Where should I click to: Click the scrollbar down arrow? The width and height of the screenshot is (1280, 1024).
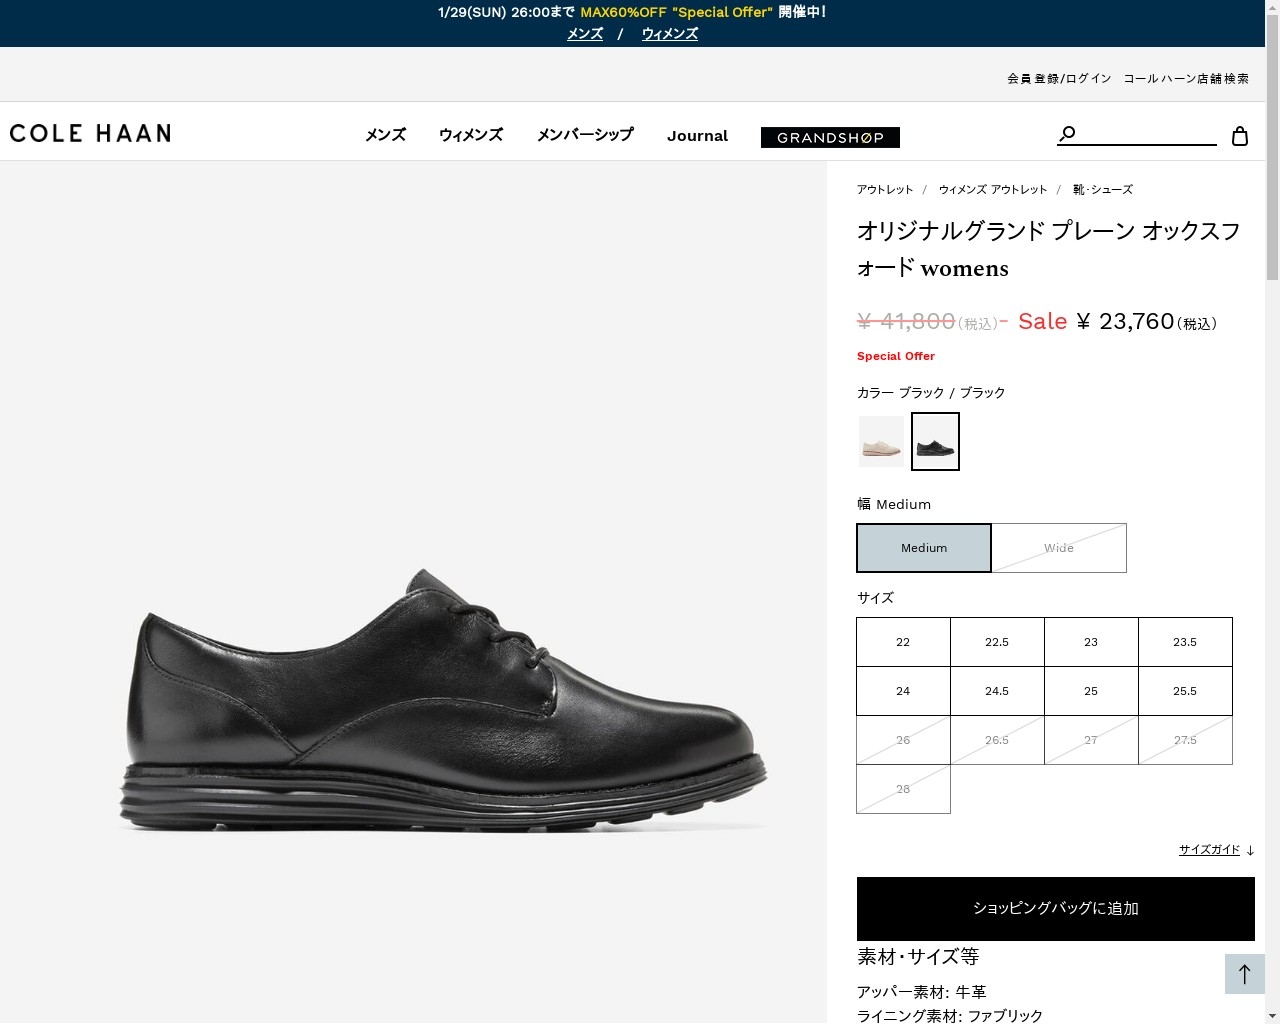(x=1272, y=1015)
